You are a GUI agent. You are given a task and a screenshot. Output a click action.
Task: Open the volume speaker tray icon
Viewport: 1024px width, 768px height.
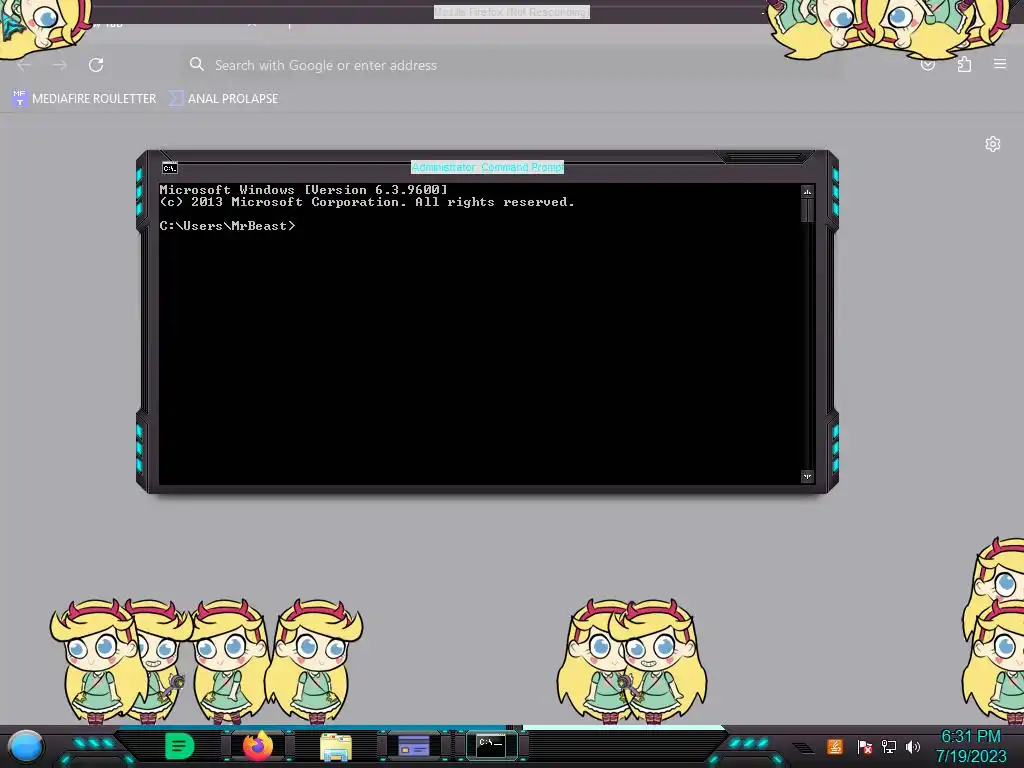913,746
